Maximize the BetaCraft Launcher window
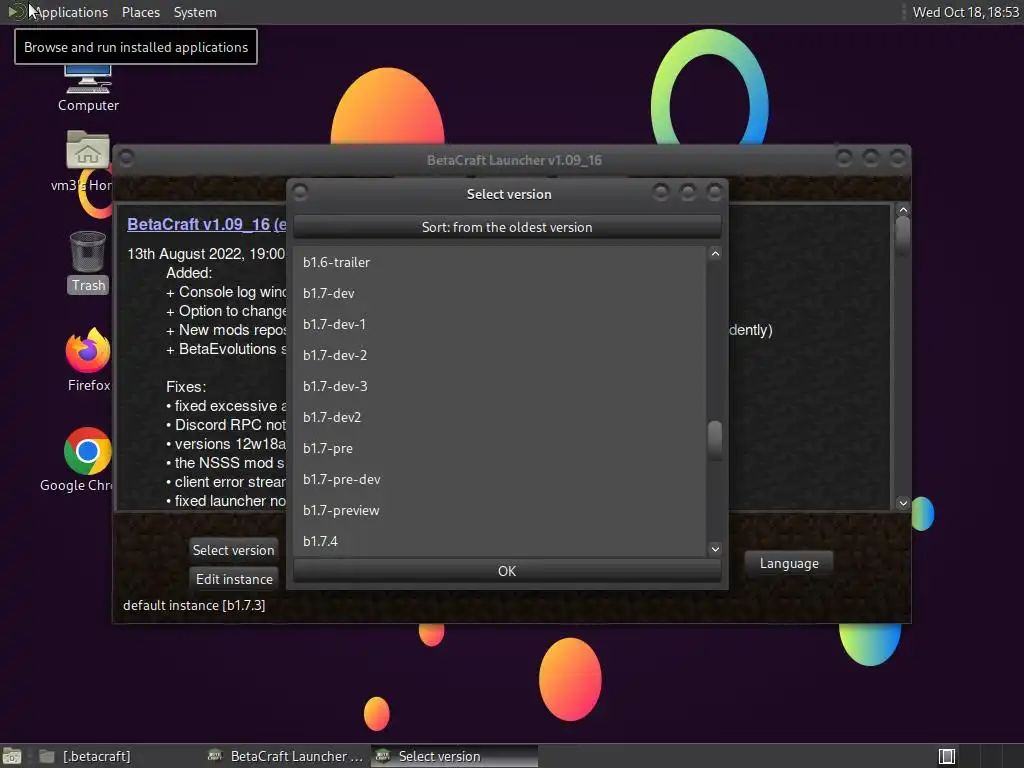This screenshot has width=1024, height=768. 871,157
